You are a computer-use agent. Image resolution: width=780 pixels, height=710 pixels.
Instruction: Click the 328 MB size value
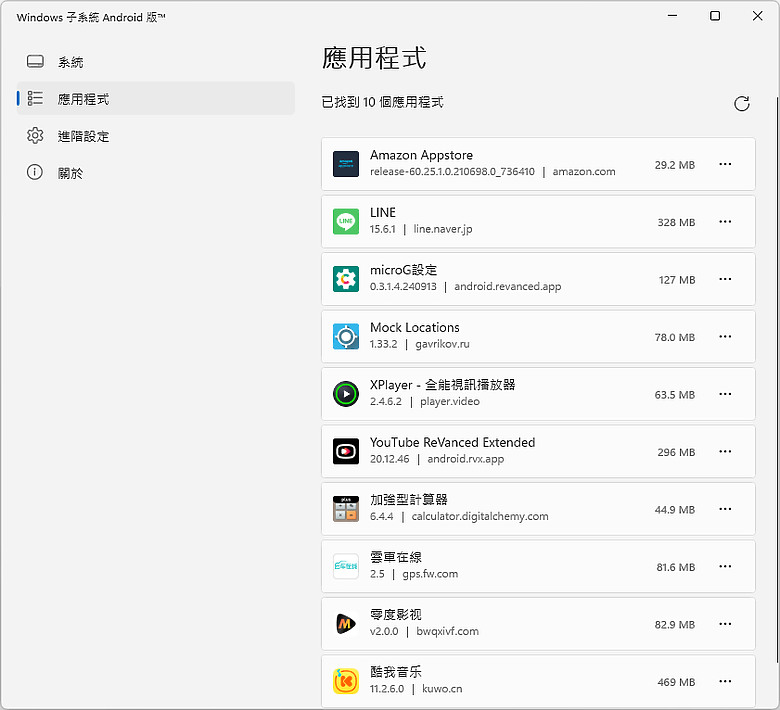(676, 222)
